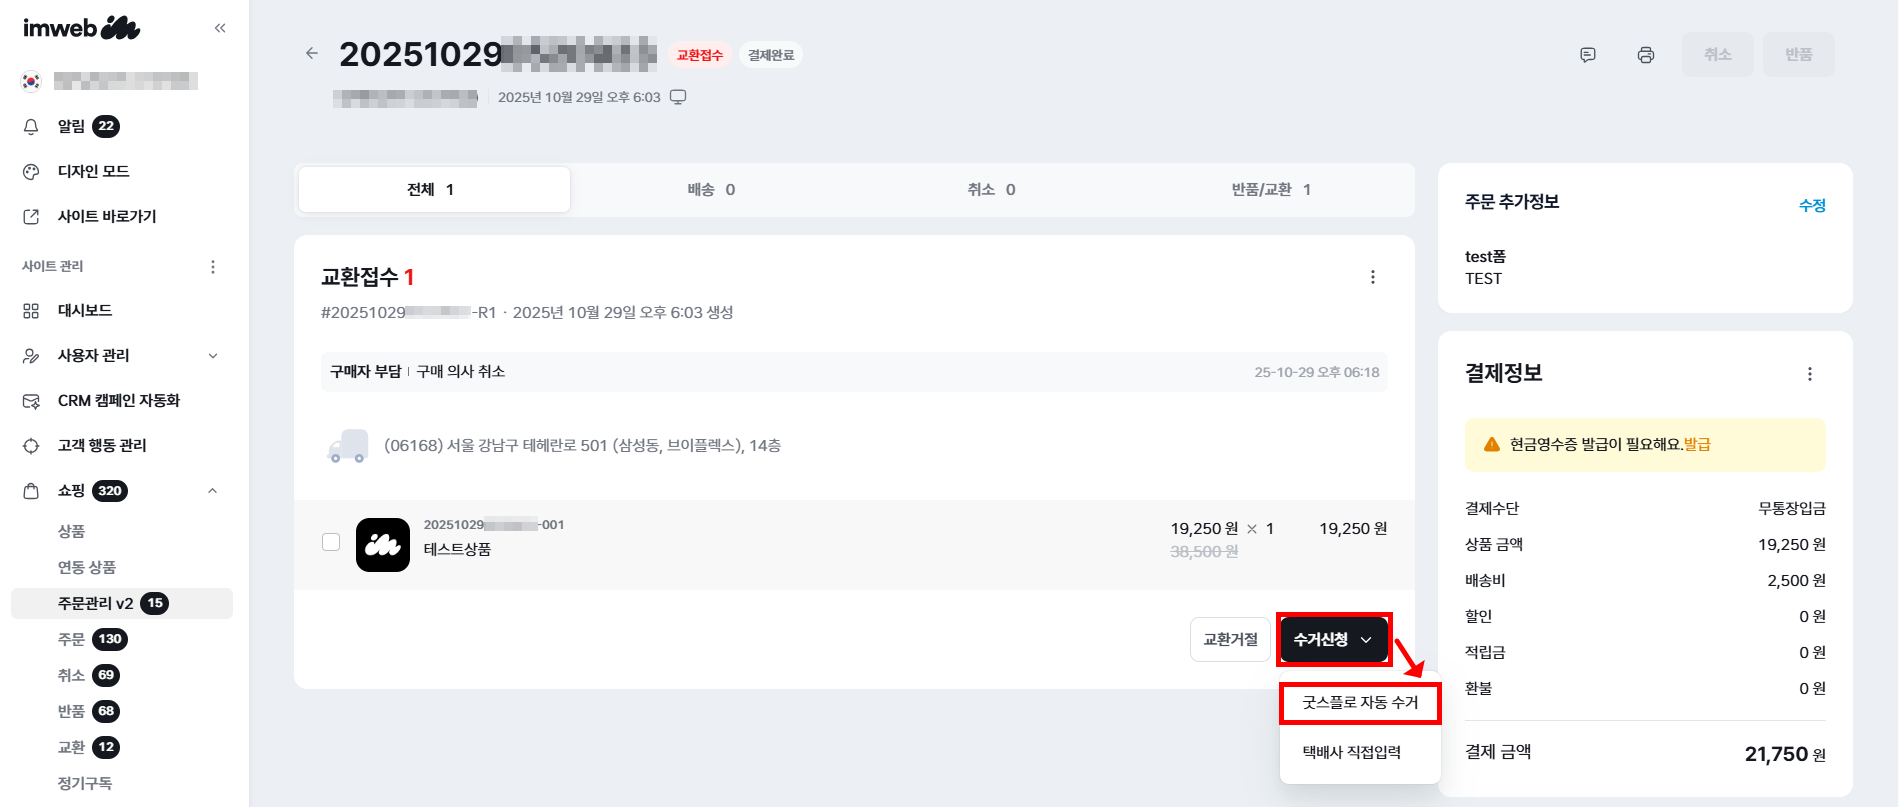Go to 대시보드 page
1899x807 pixels.
pyautogui.click(x=85, y=311)
